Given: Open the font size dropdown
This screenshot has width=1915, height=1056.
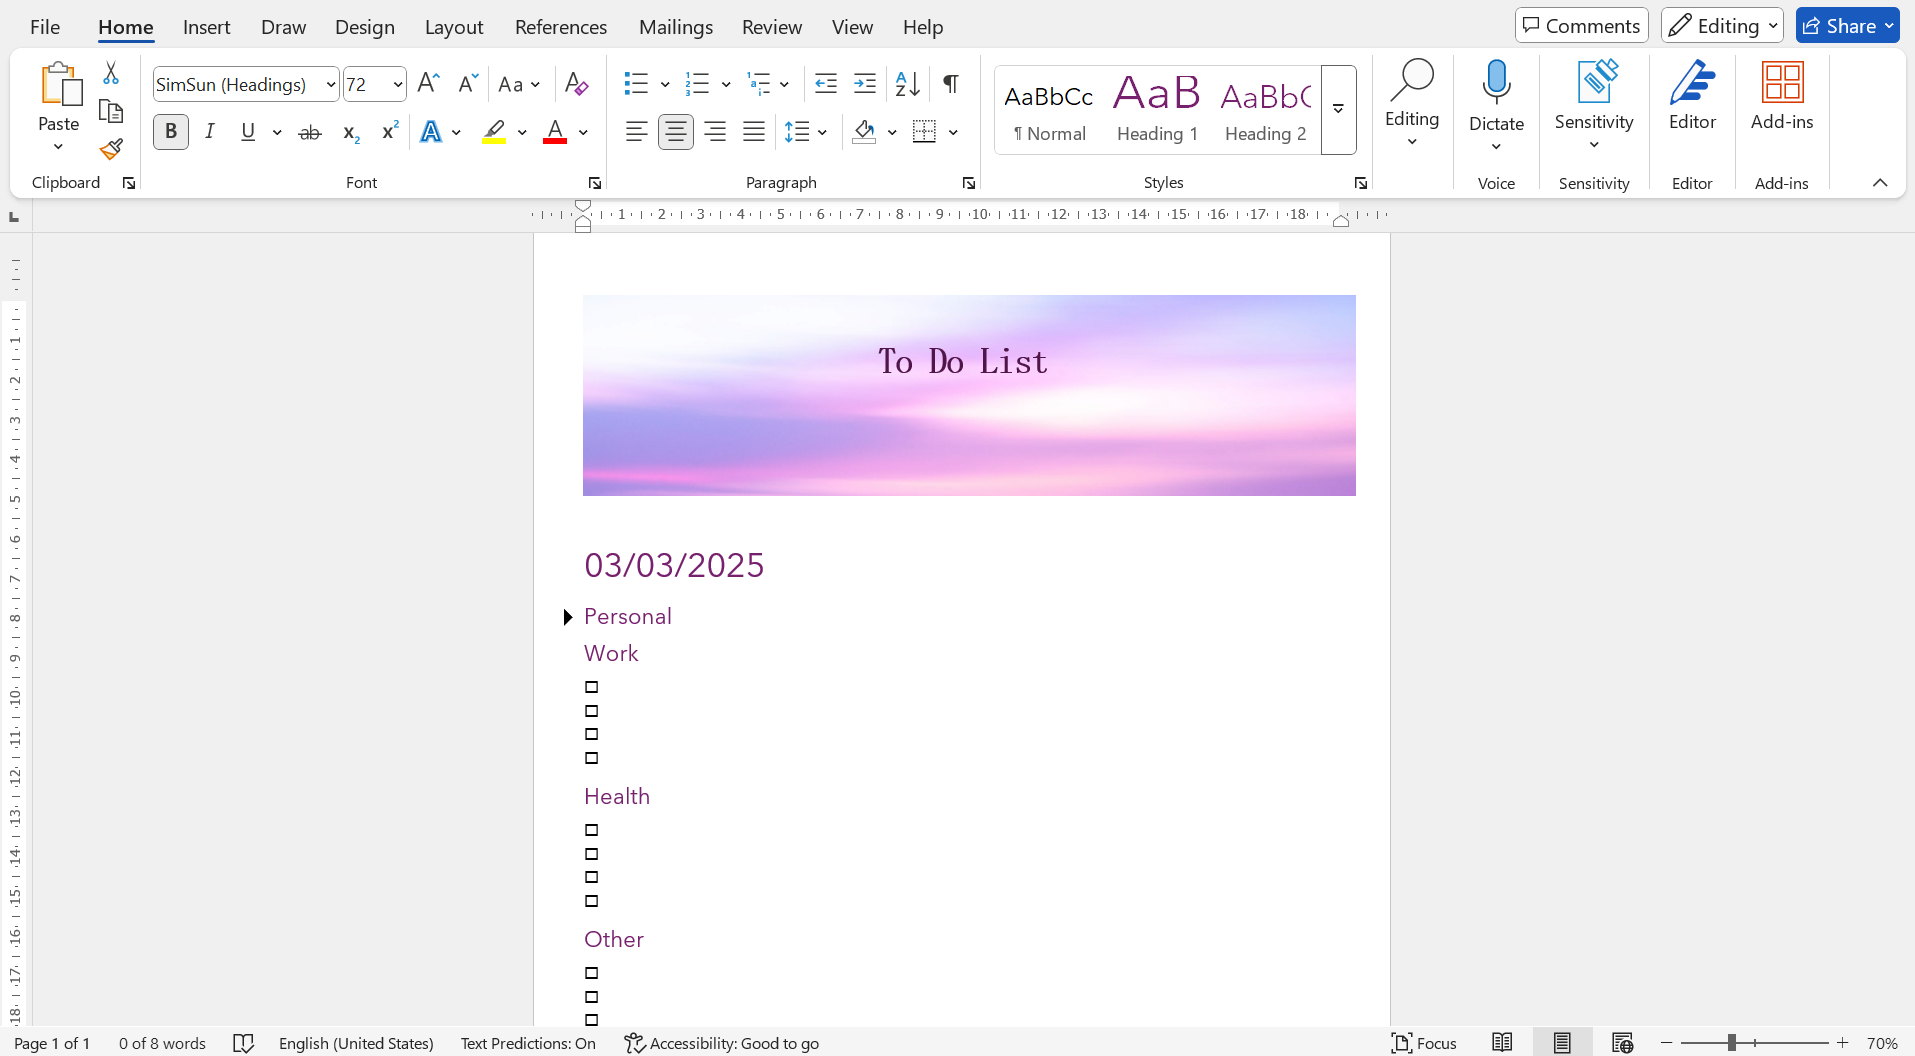Looking at the screenshot, I should [x=398, y=84].
